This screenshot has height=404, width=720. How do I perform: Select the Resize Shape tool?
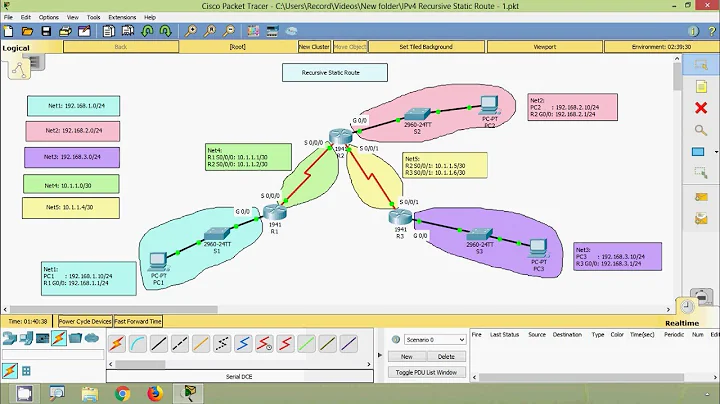pyautogui.click(x=701, y=173)
